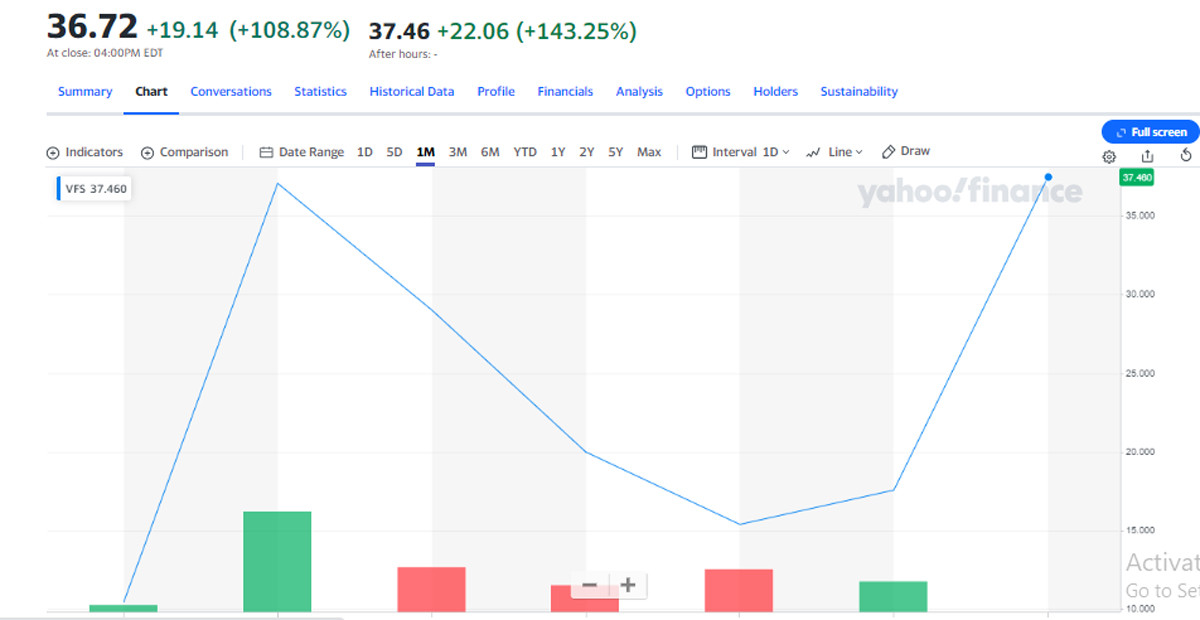Go to the Sustainability tab
The height and width of the screenshot is (620, 1200).
(859, 91)
